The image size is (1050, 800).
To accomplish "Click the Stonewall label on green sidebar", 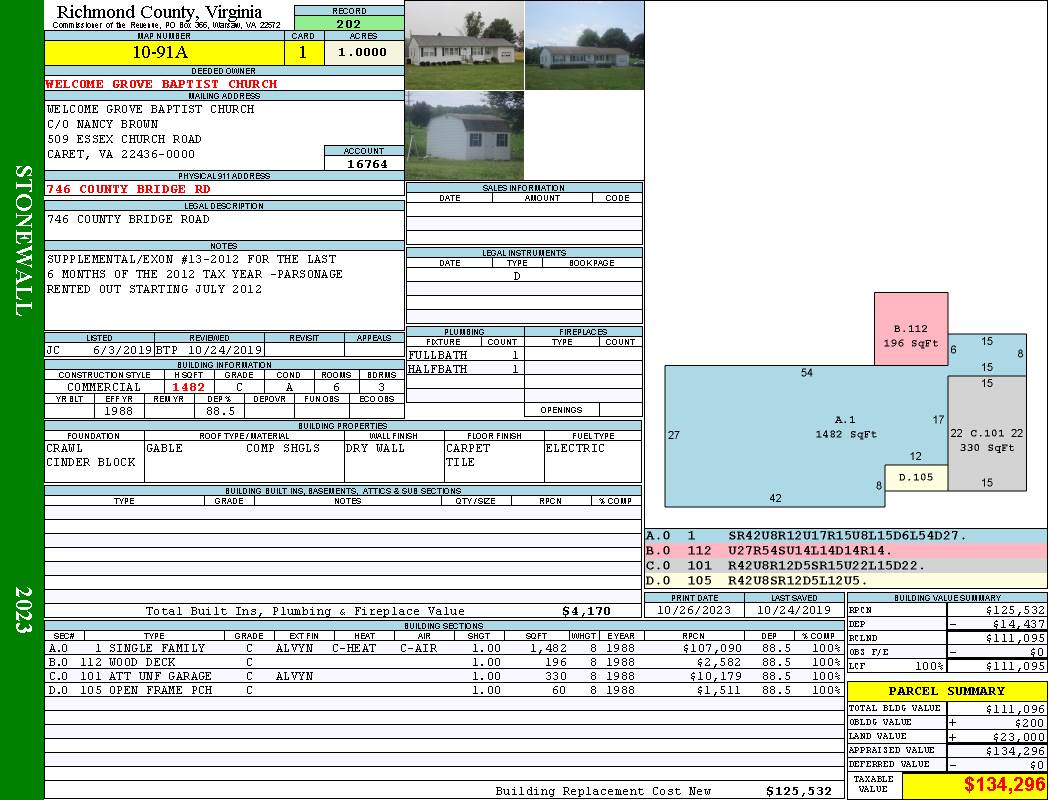I will [x=22, y=240].
